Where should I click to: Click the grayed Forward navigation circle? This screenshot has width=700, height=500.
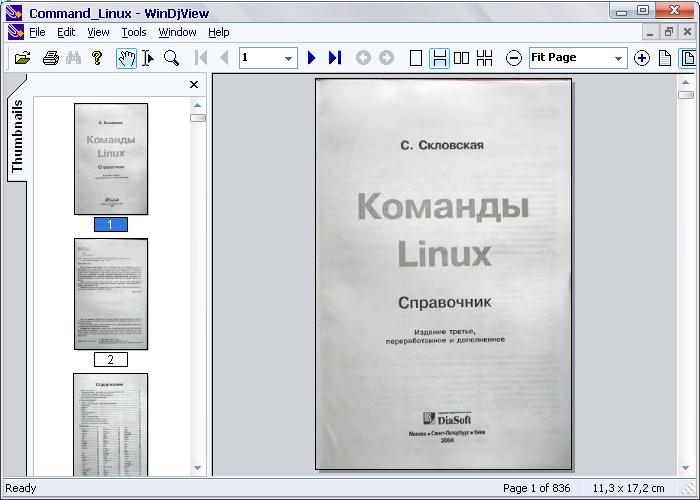pos(386,58)
